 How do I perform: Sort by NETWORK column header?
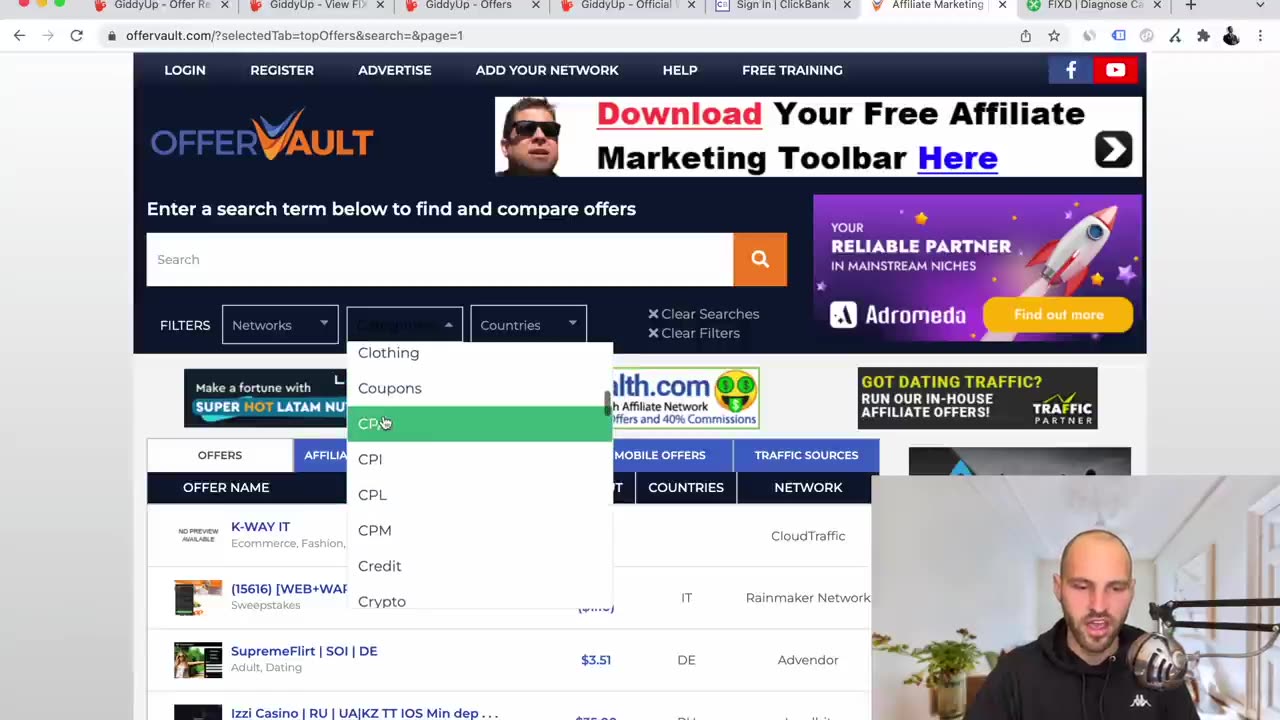(x=808, y=487)
